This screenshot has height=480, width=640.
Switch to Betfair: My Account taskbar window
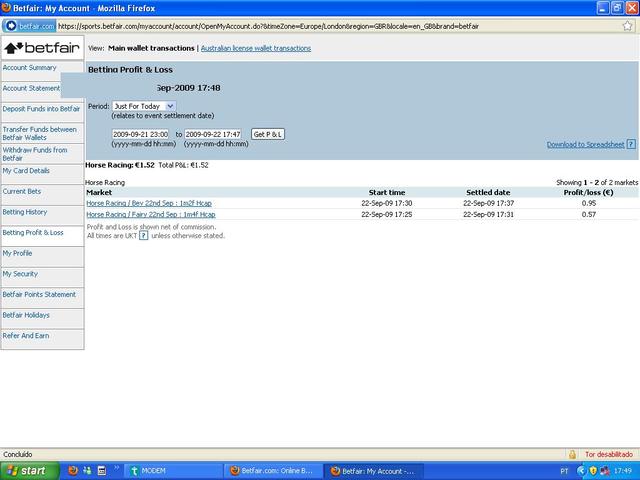373,471
